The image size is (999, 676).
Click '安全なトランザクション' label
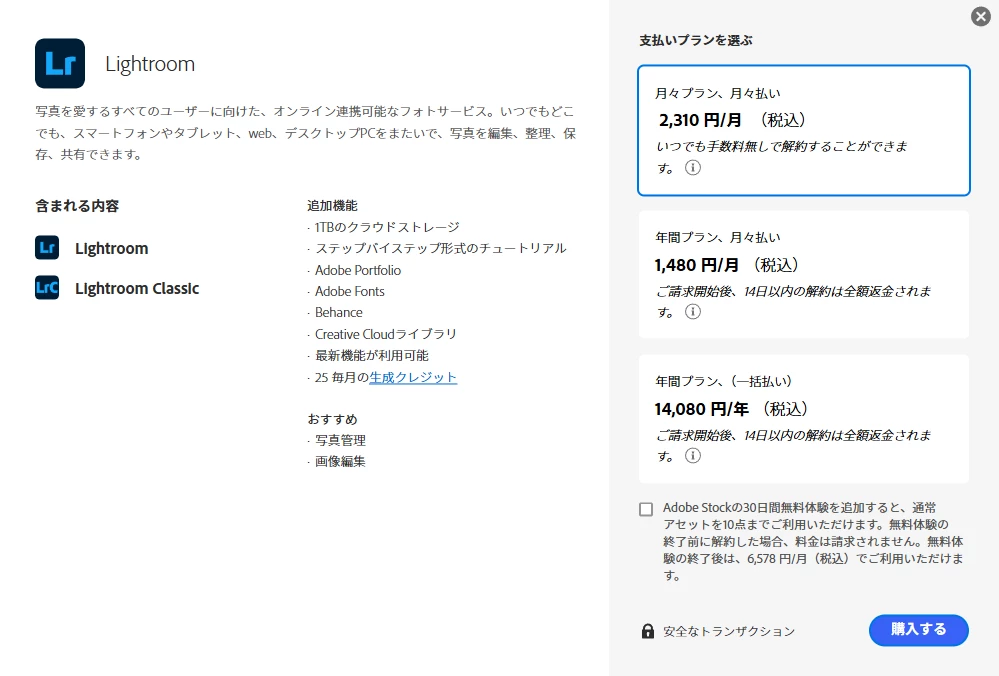[729, 631]
